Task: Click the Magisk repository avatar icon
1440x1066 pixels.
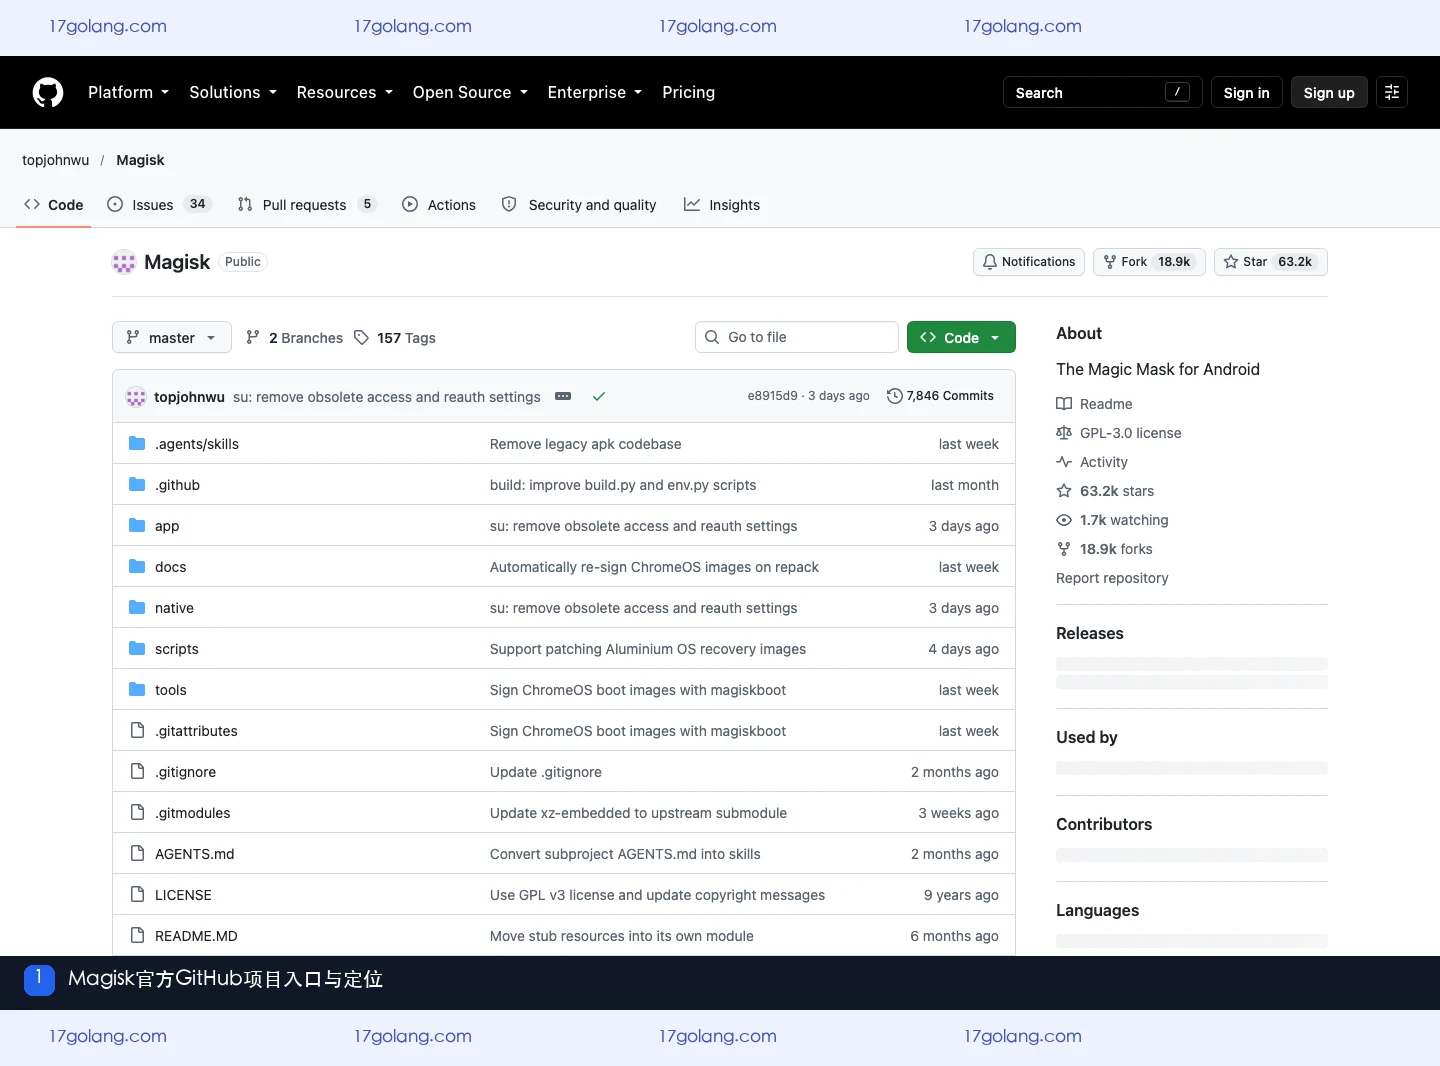Action: point(124,262)
